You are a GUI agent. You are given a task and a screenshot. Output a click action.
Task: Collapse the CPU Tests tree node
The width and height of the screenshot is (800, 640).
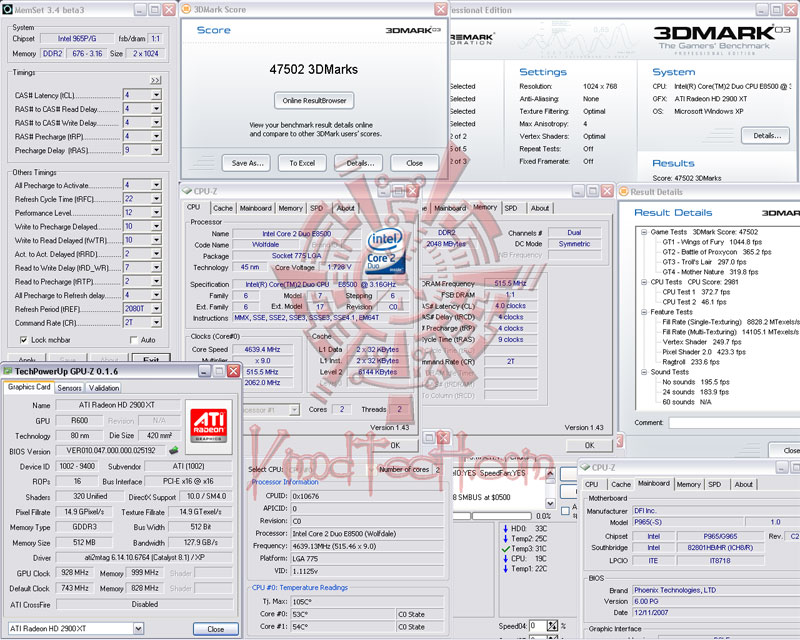tap(644, 282)
